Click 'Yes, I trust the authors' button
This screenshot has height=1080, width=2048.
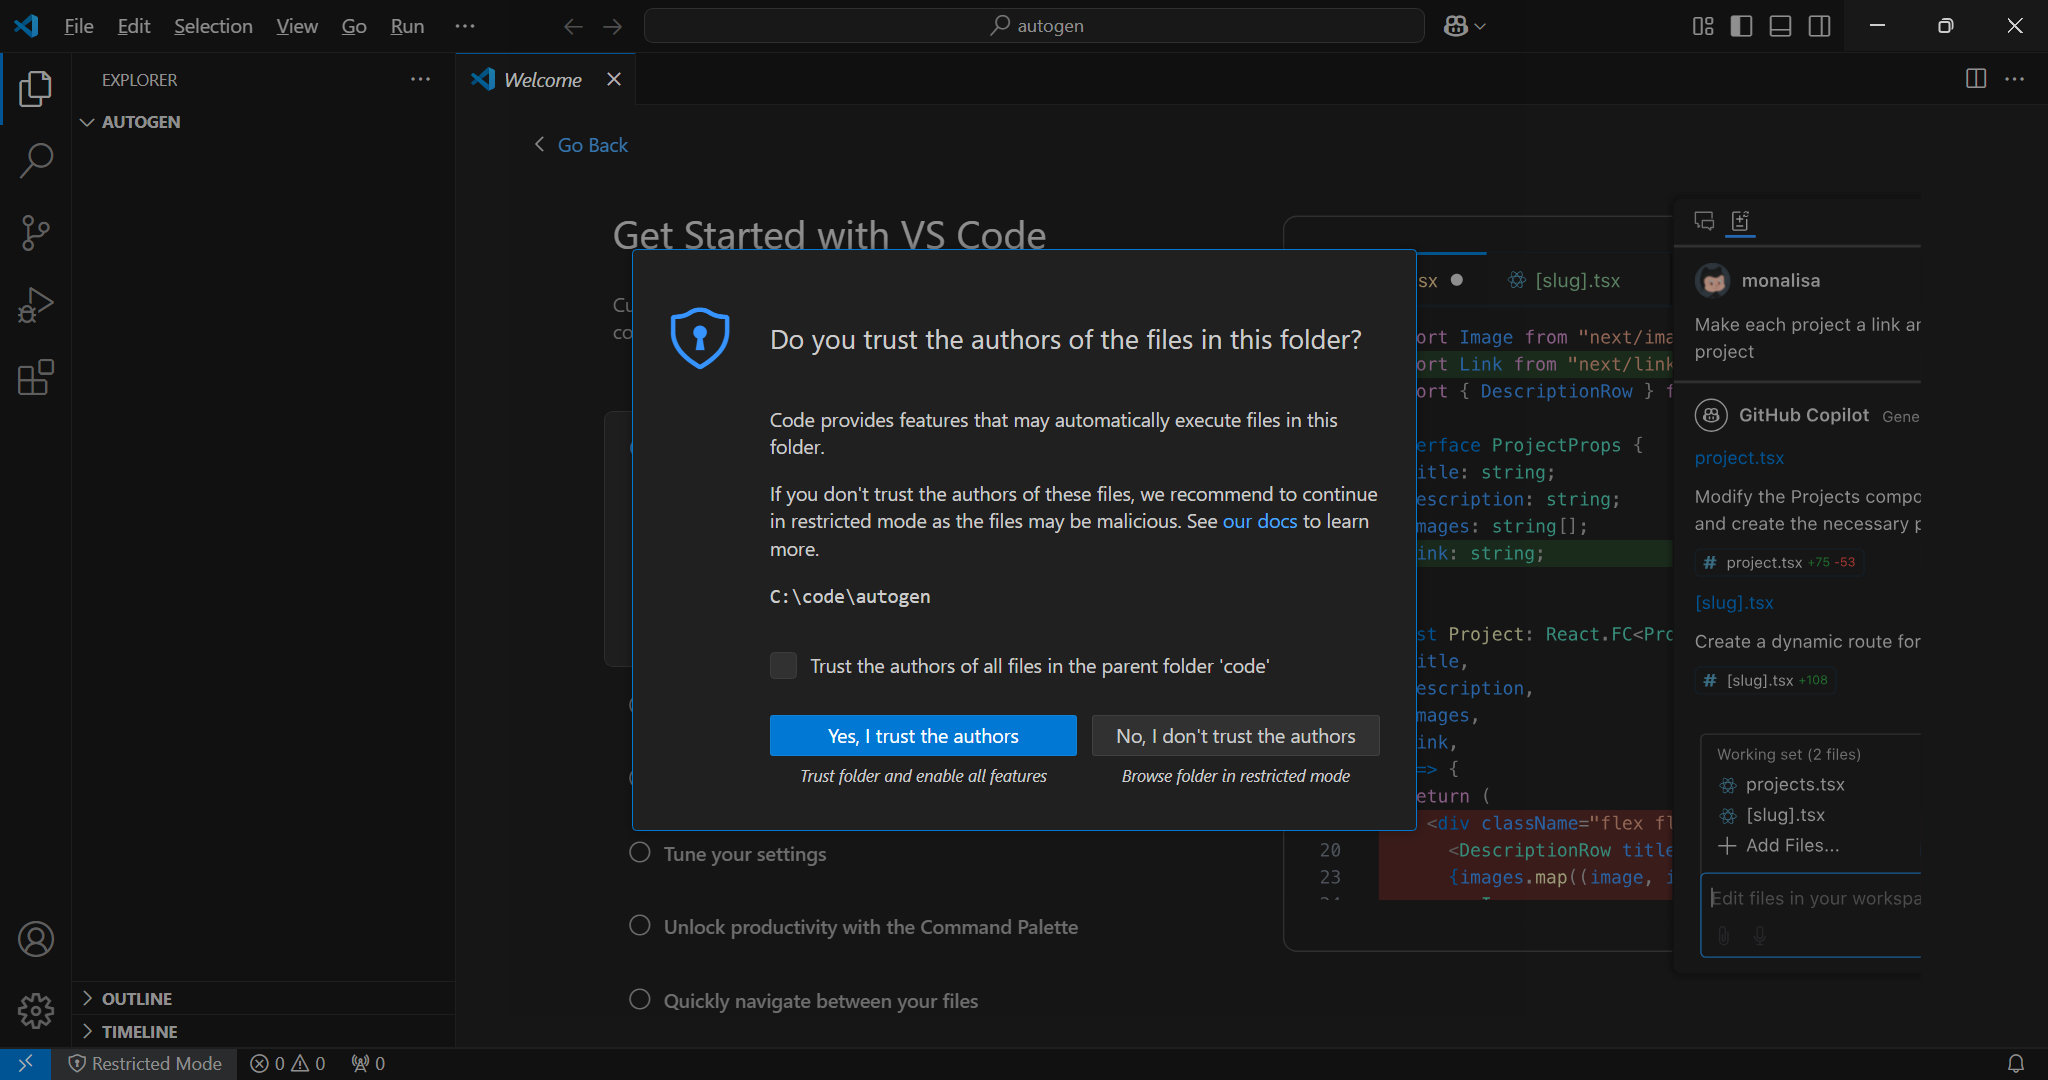922,736
